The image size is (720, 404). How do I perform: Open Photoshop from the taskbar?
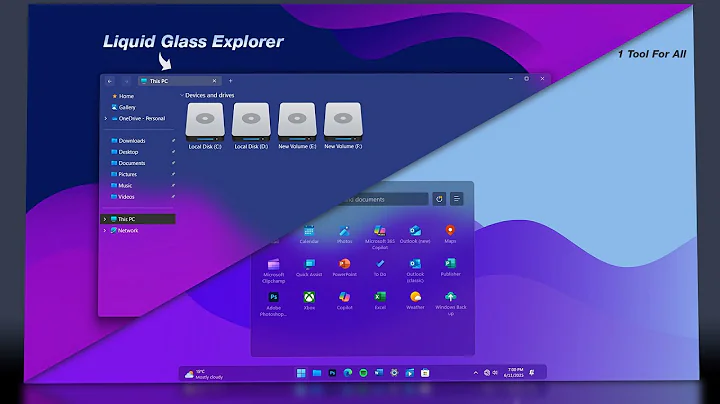332,373
